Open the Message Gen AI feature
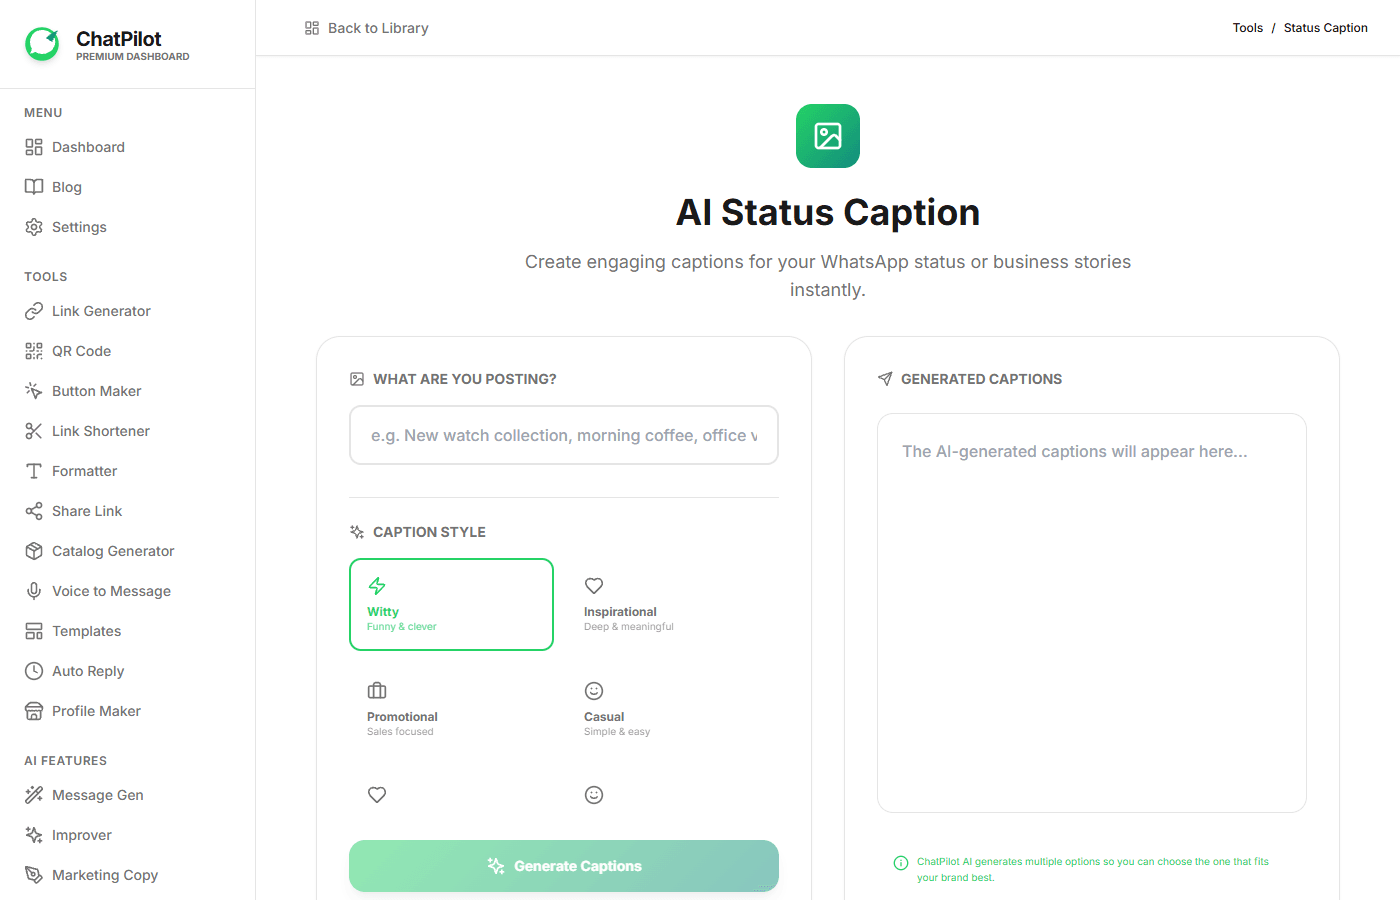Image resolution: width=1400 pixels, height=900 pixels. pyautogui.click(x=98, y=795)
